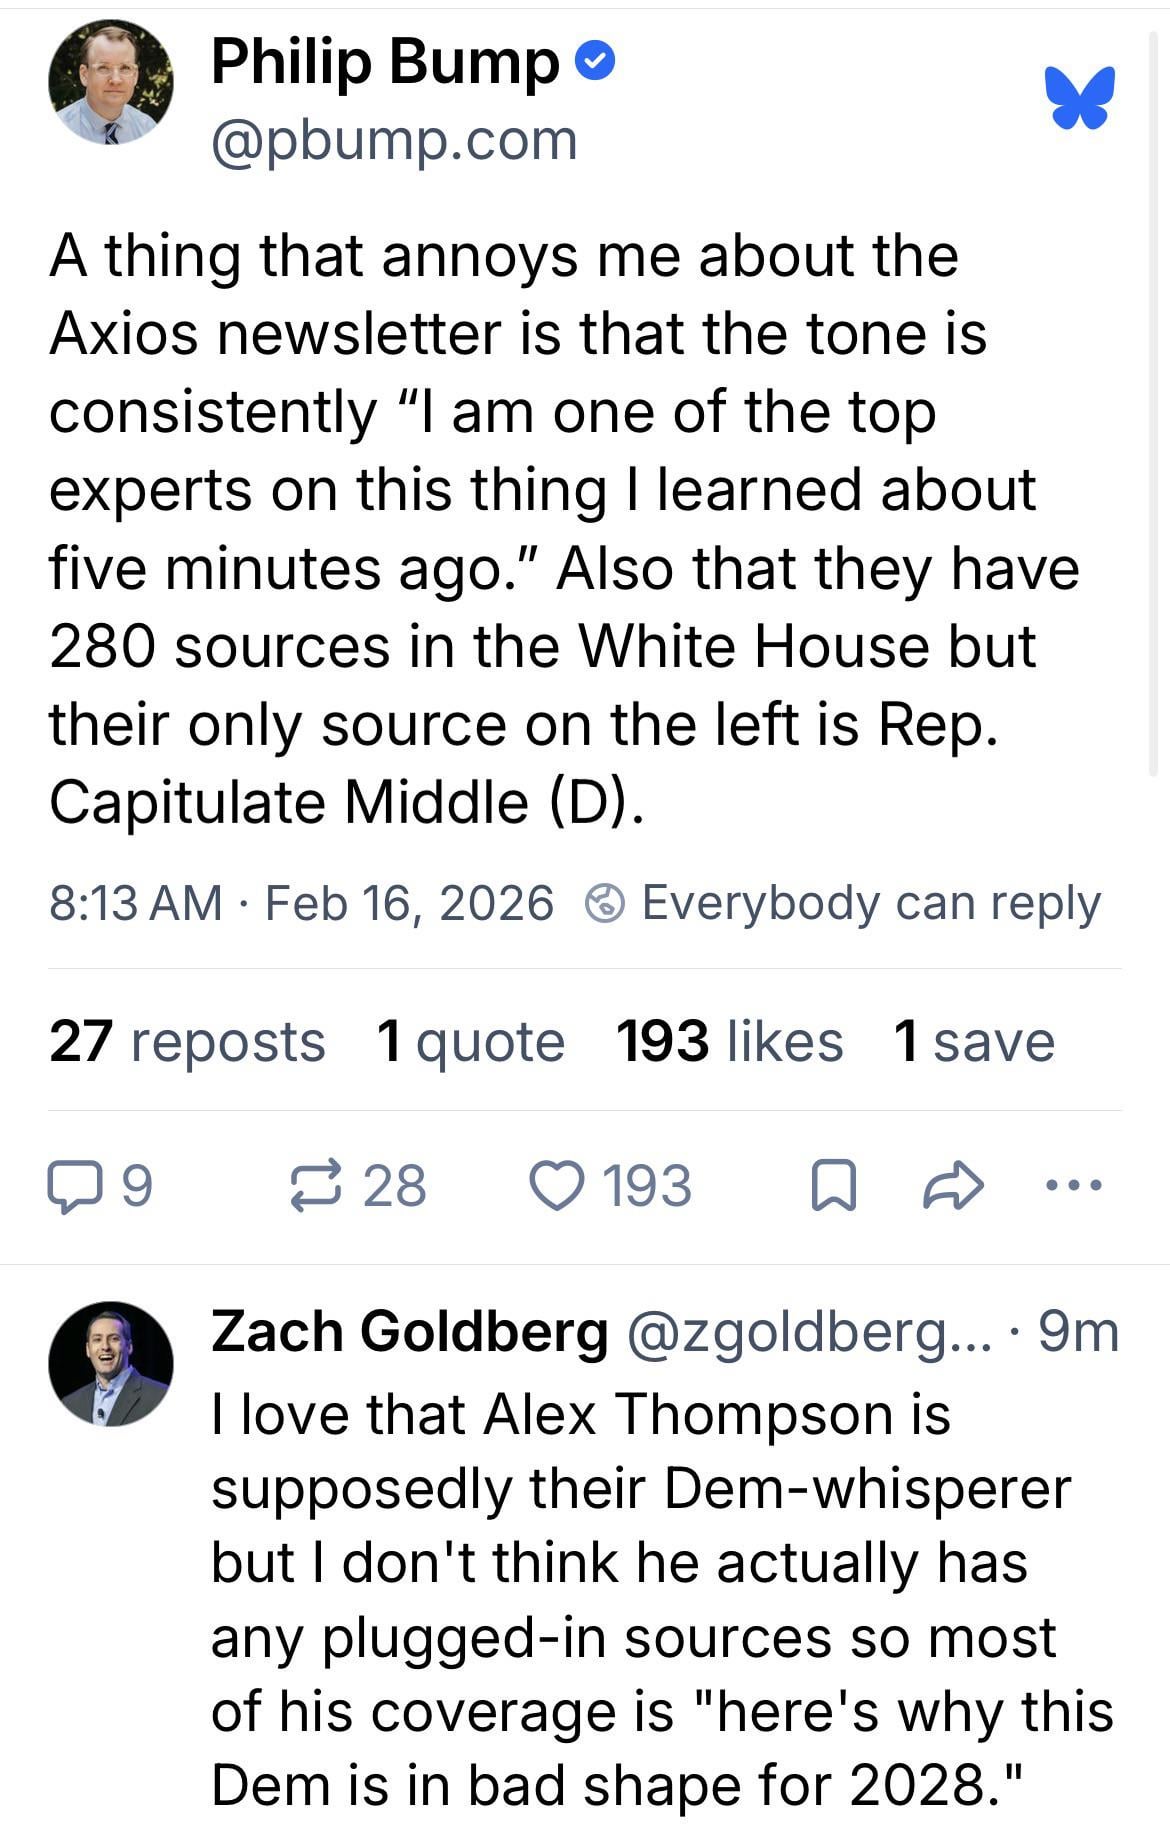Image resolution: width=1170 pixels, height=1840 pixels.
Task: Tap the Bluesky butterfly logo
Action: pos(1079,97)
